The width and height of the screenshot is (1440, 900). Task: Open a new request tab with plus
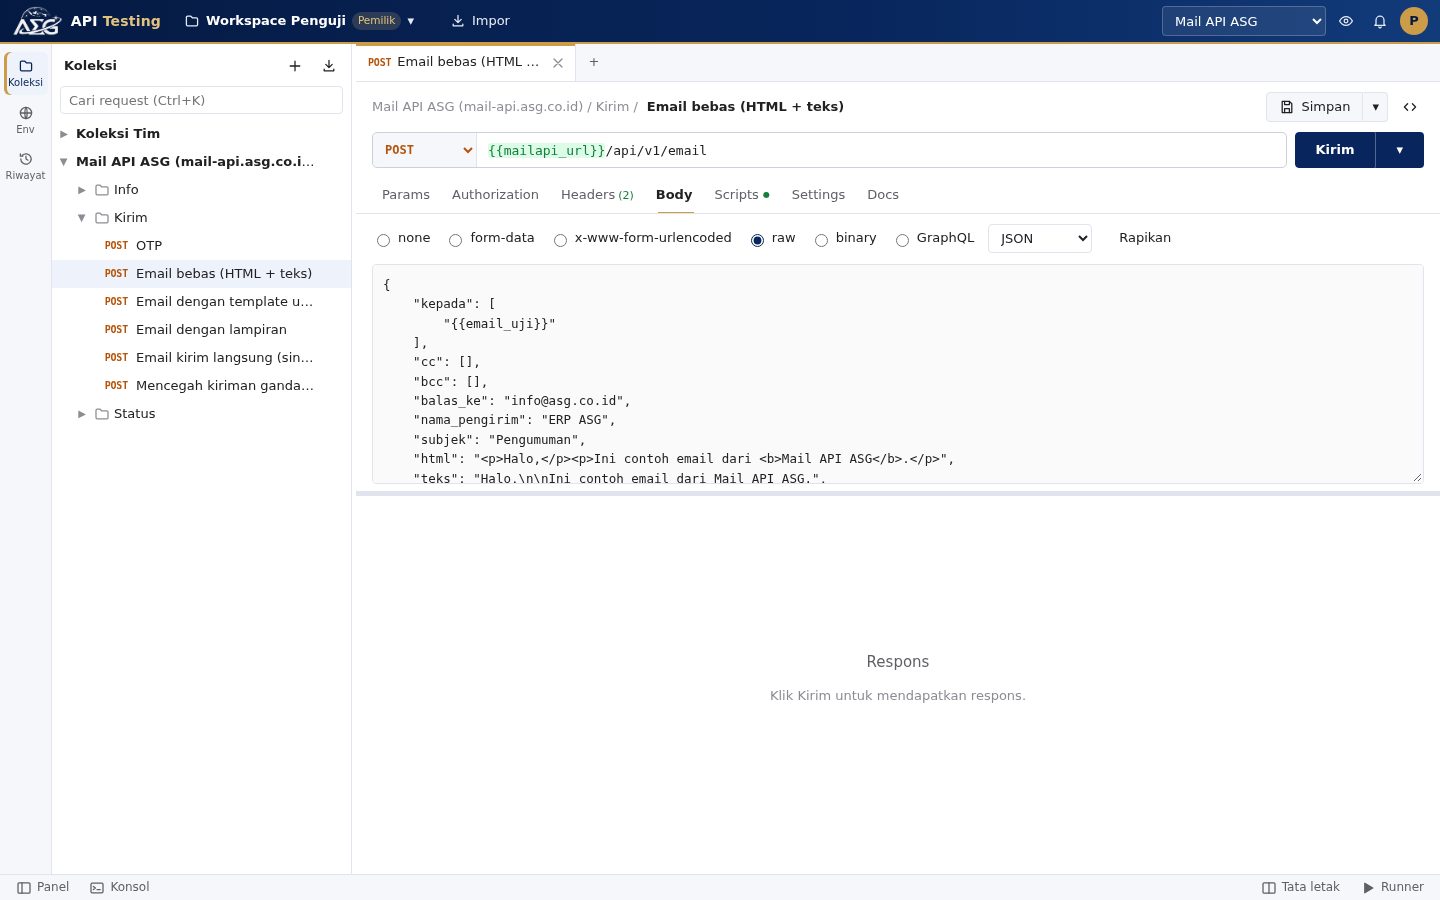594,62
